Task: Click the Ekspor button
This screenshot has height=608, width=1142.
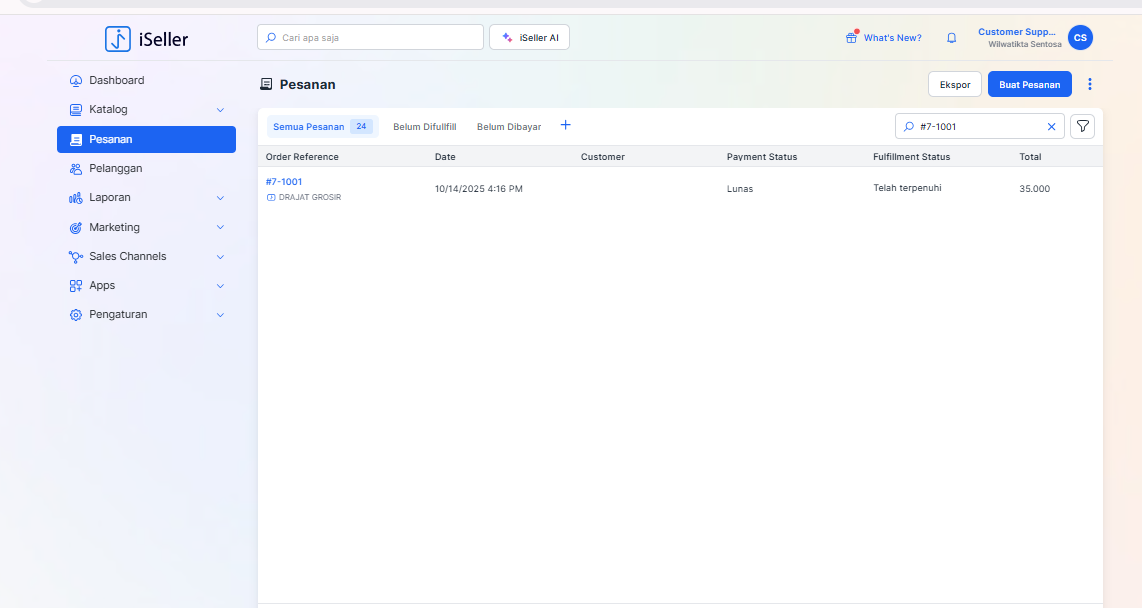Action: coord(954,85)
